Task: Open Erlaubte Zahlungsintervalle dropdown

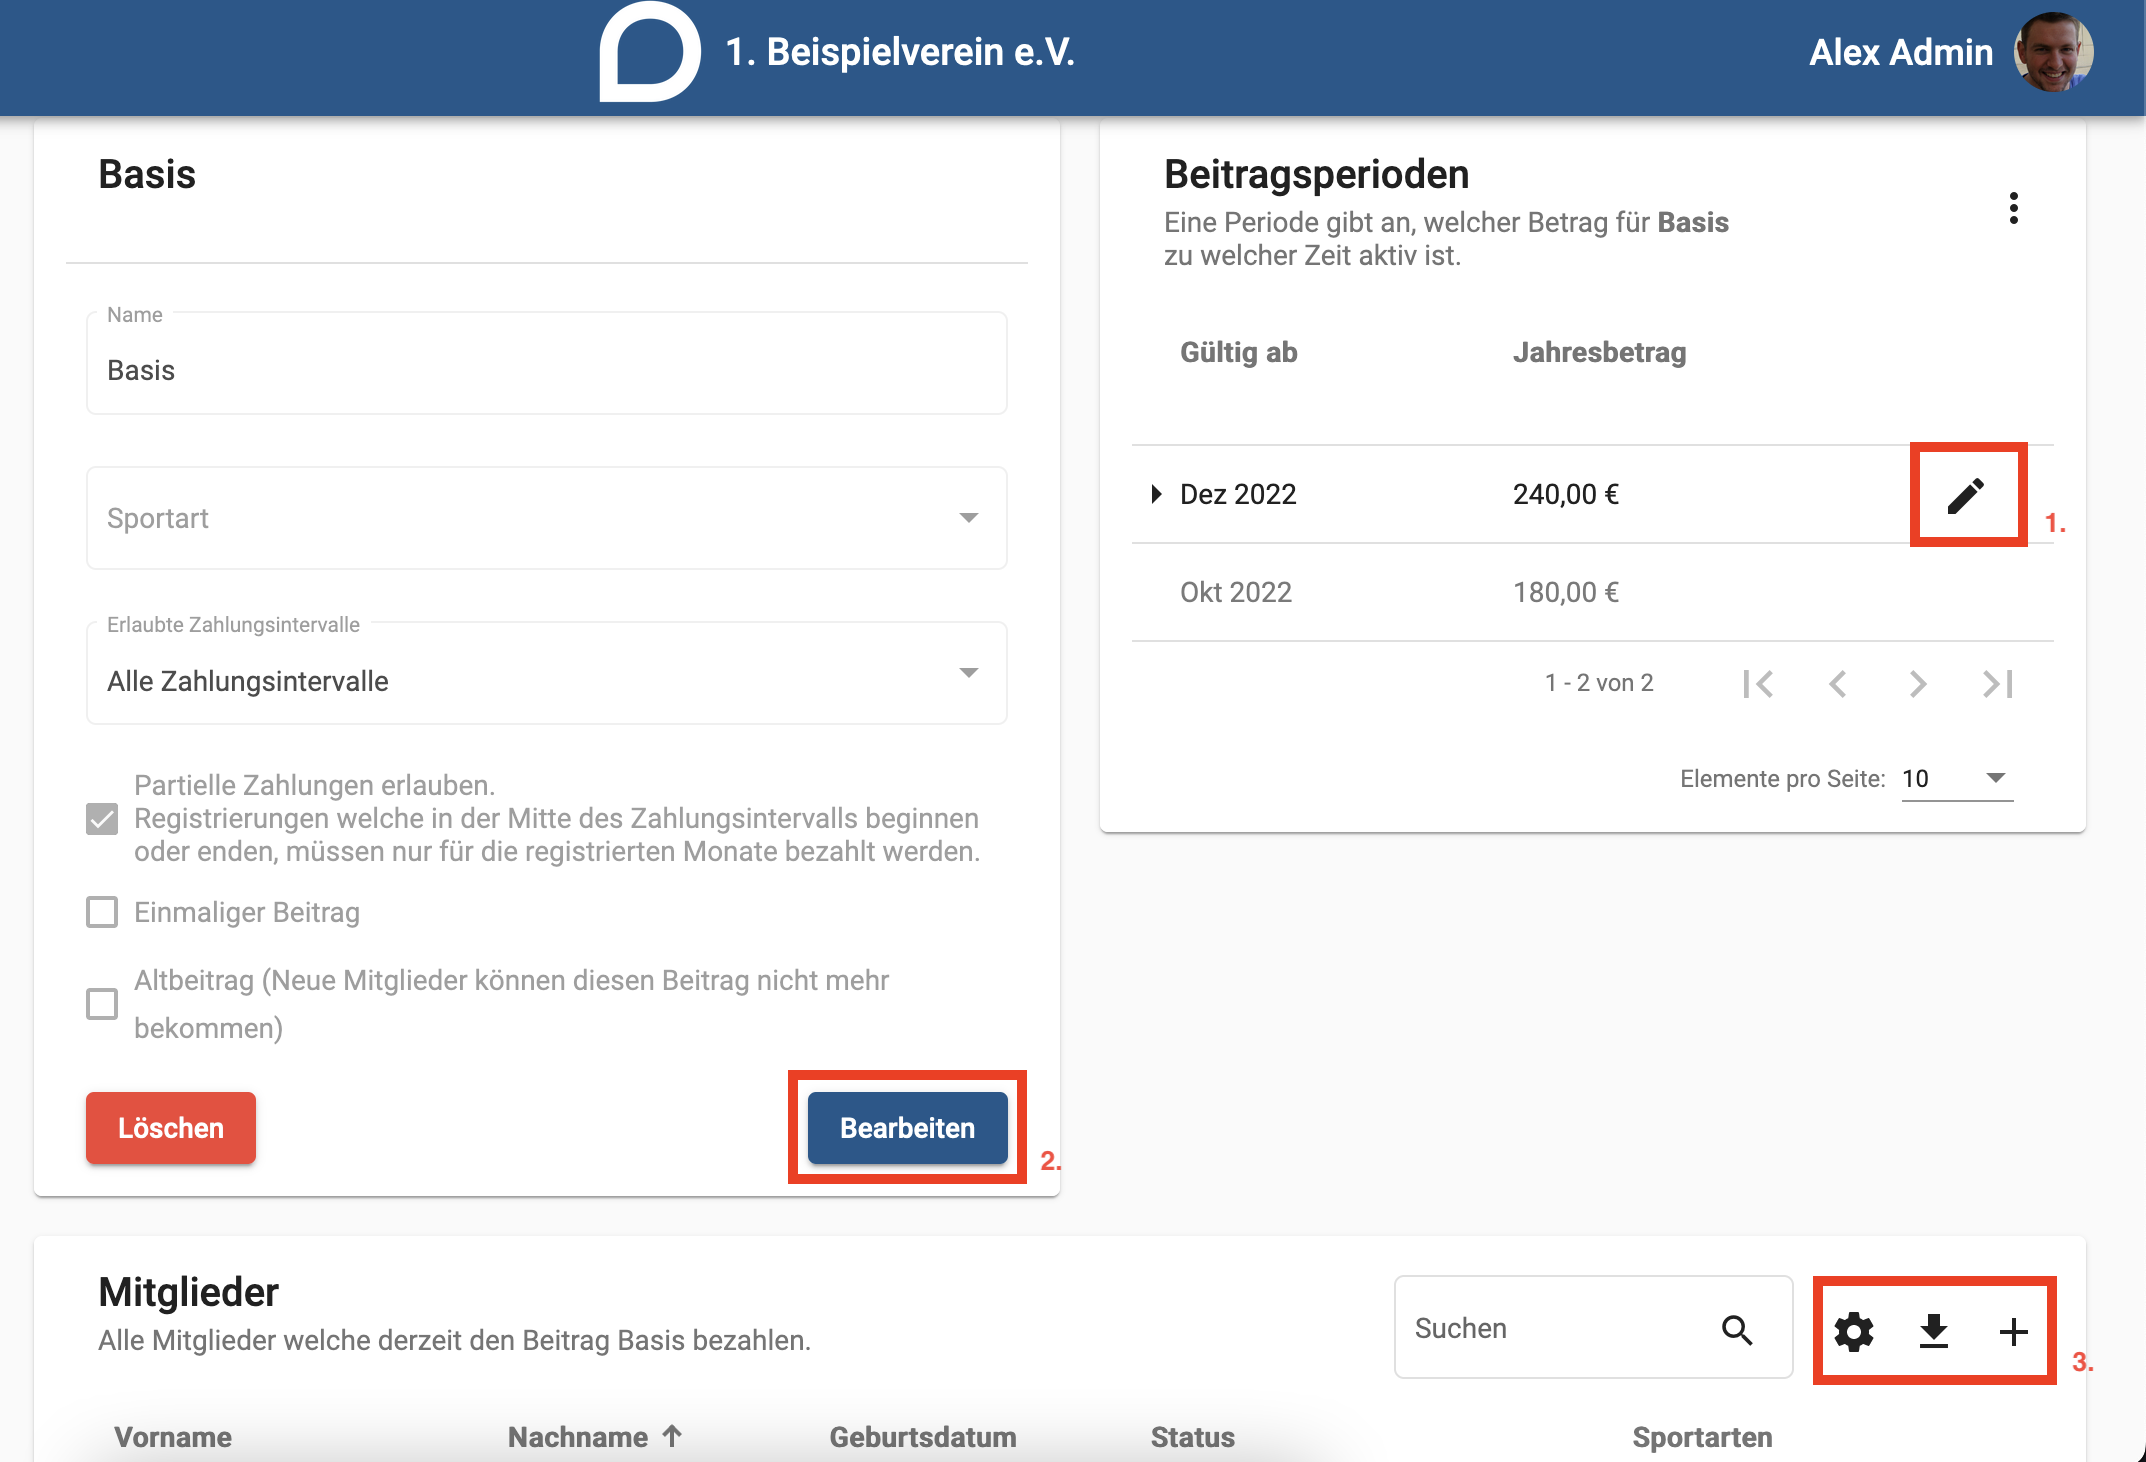Action: coord(547,673)
